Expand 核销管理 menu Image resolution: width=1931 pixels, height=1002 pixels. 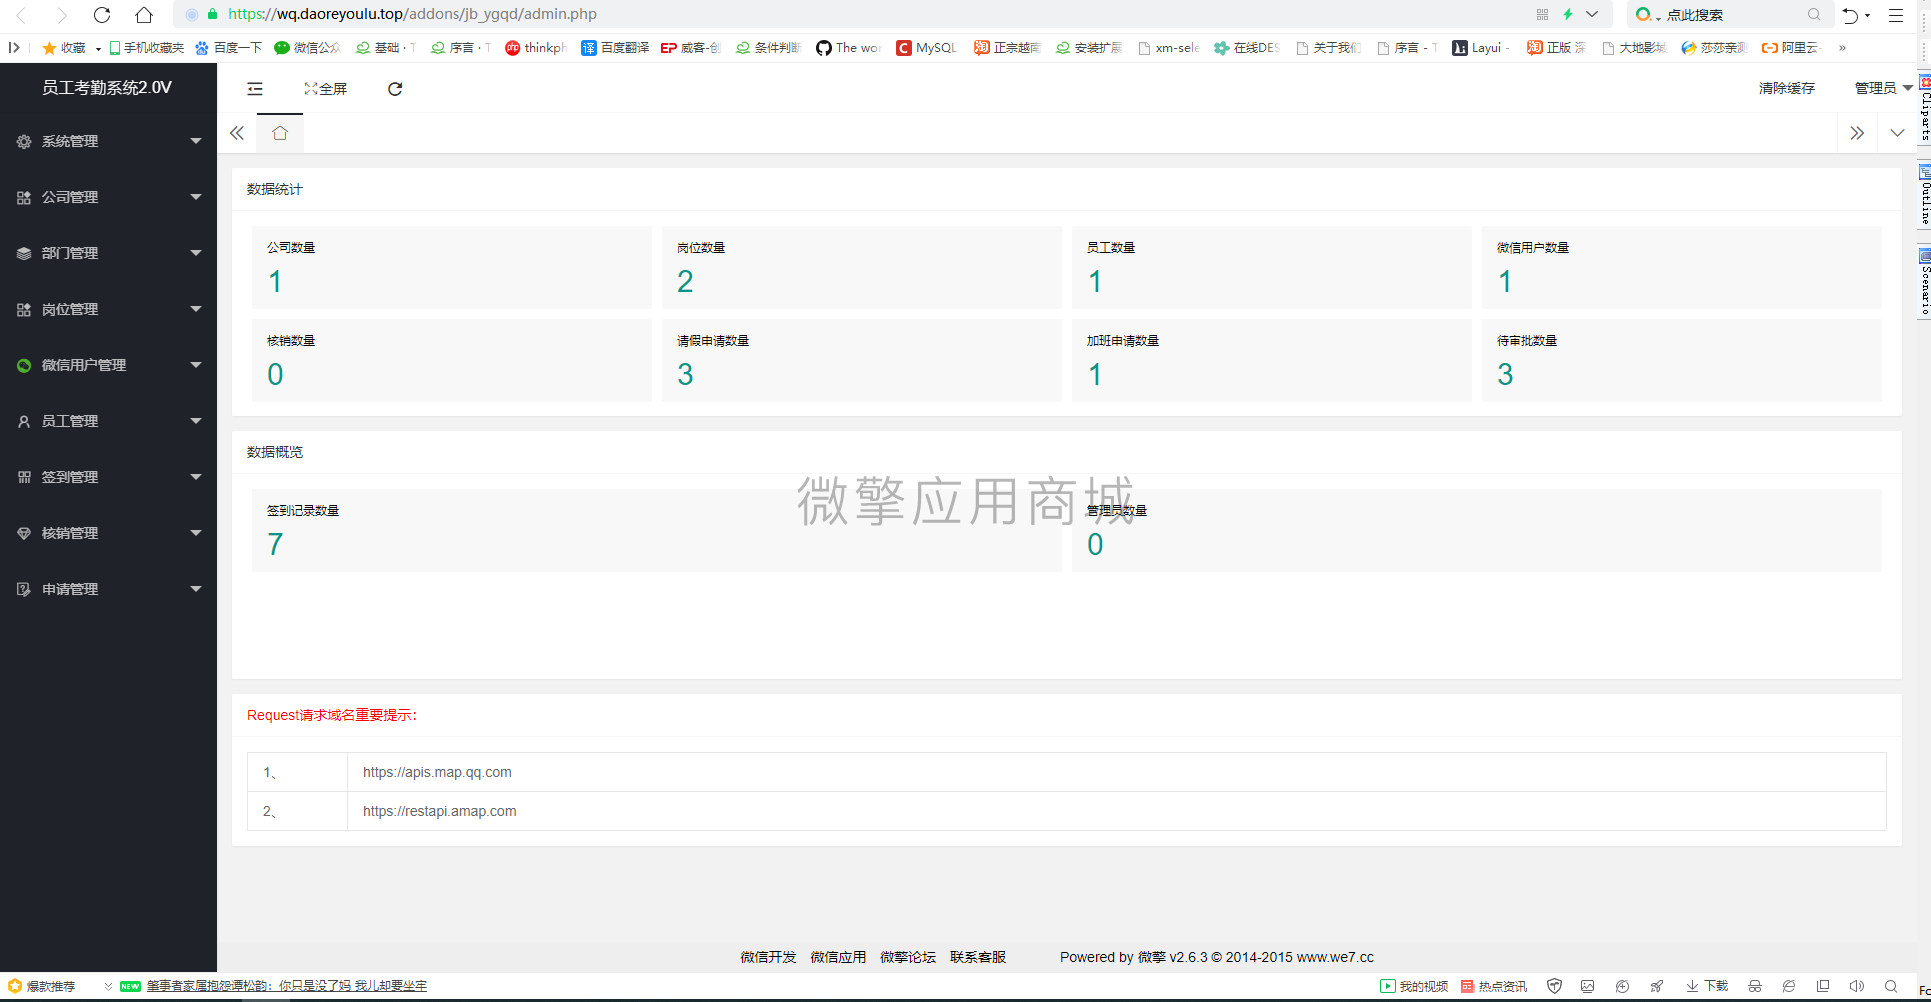pyautogui.click(x=108, y=533)
